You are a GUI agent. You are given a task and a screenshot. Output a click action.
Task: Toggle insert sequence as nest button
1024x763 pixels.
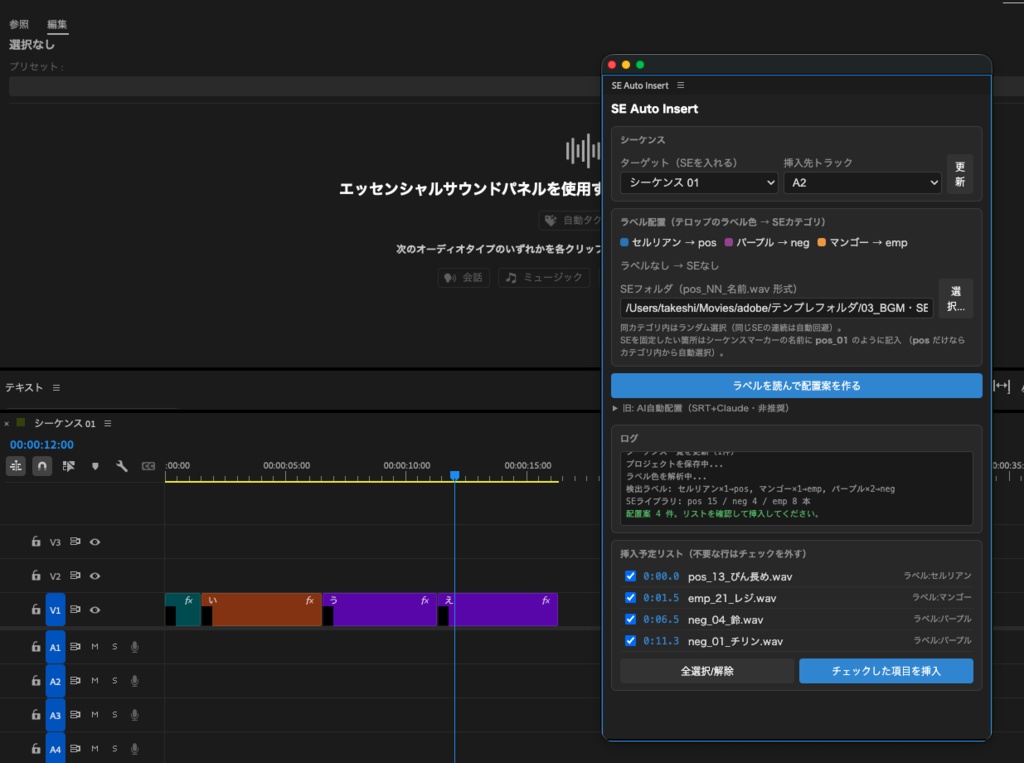click(x=16, y=466)
